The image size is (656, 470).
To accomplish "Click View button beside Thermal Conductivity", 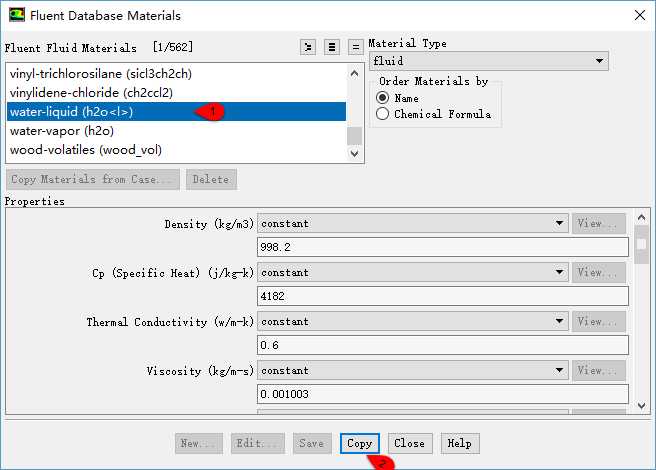I will pos(599,321).
